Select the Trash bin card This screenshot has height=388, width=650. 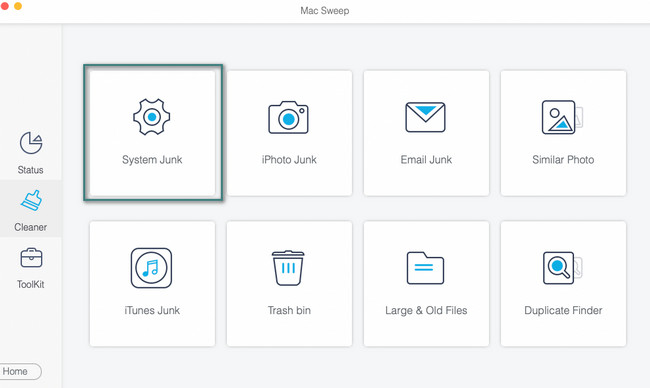pos(289,284)
